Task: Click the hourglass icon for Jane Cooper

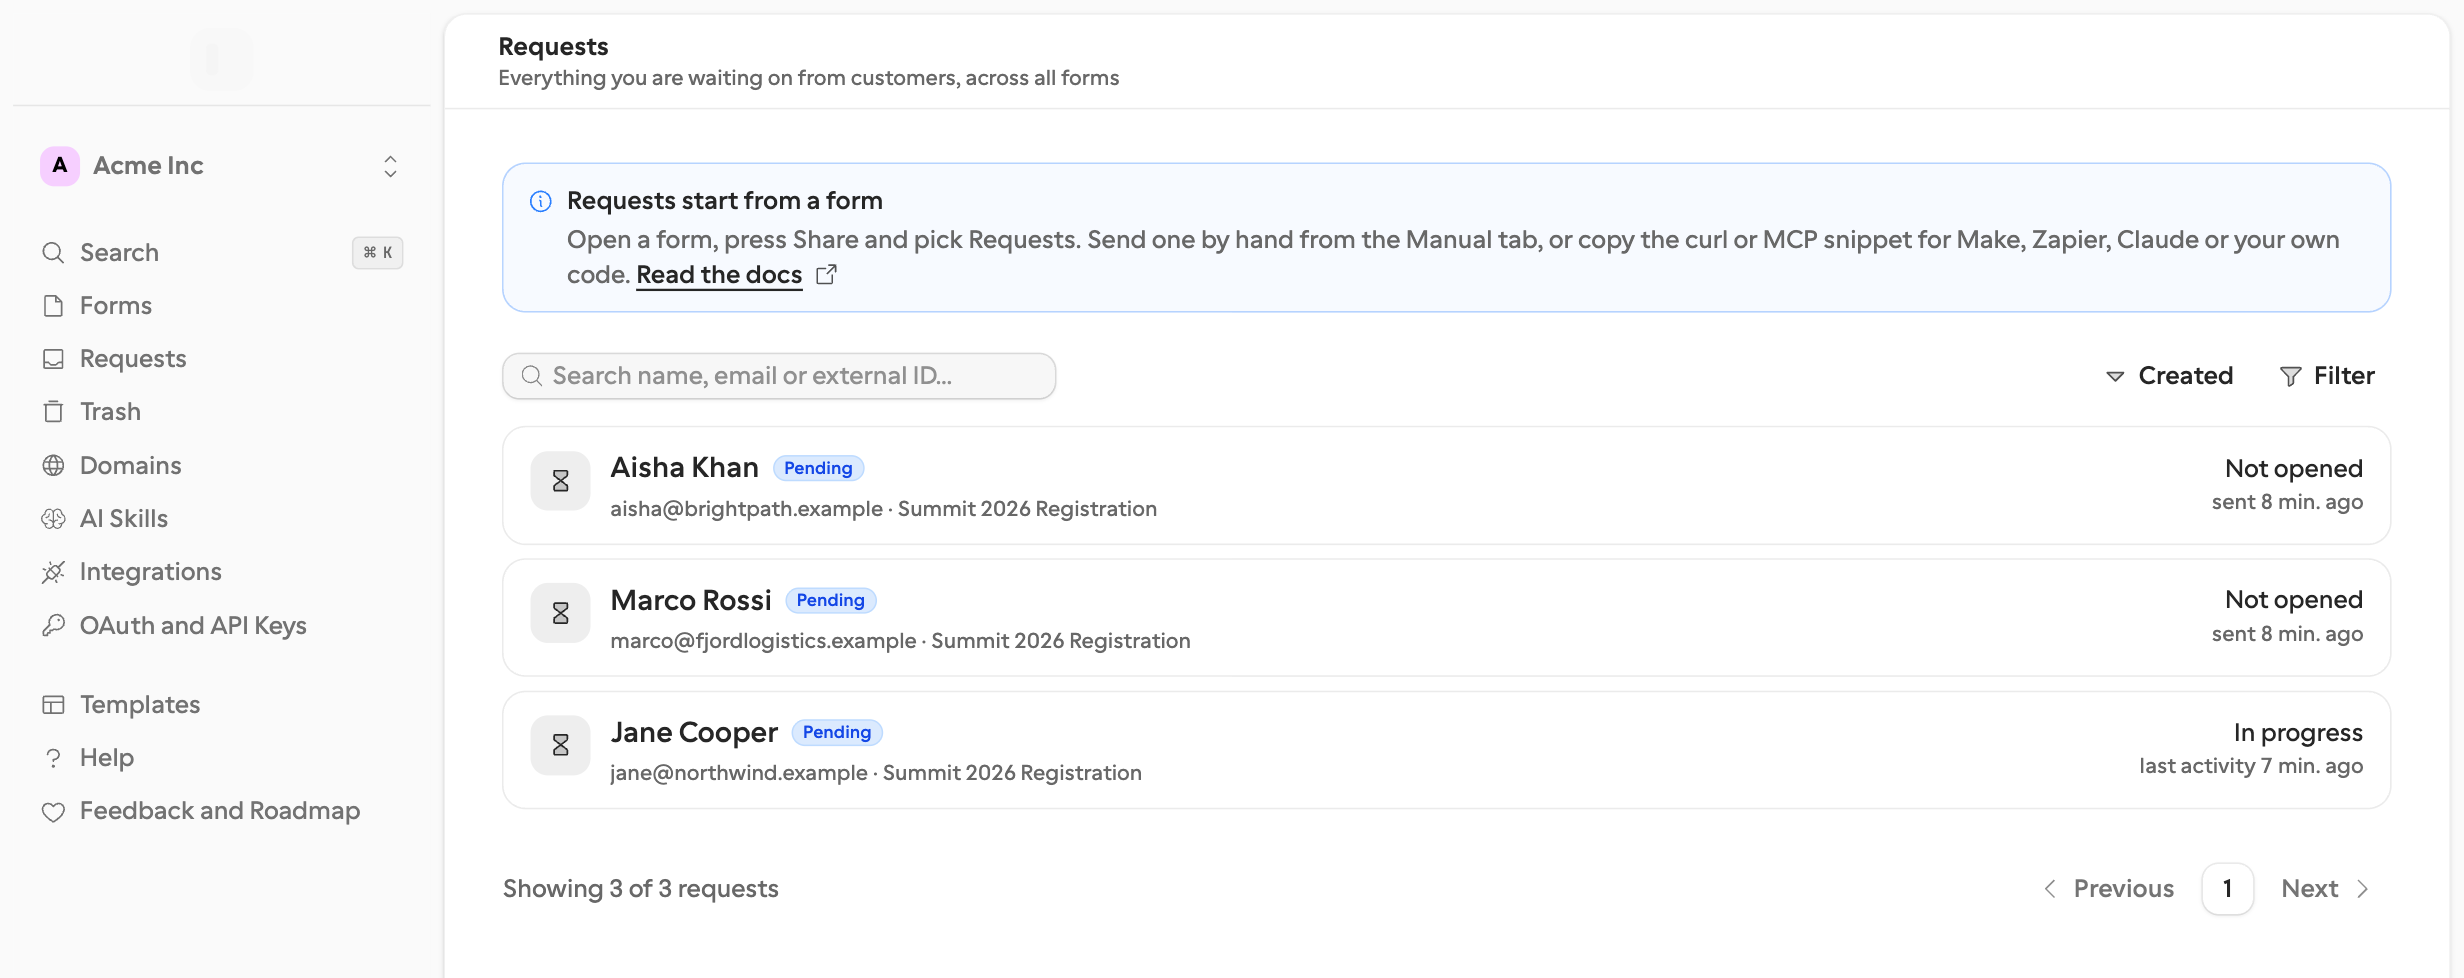Action: click(x=561, y=745)
